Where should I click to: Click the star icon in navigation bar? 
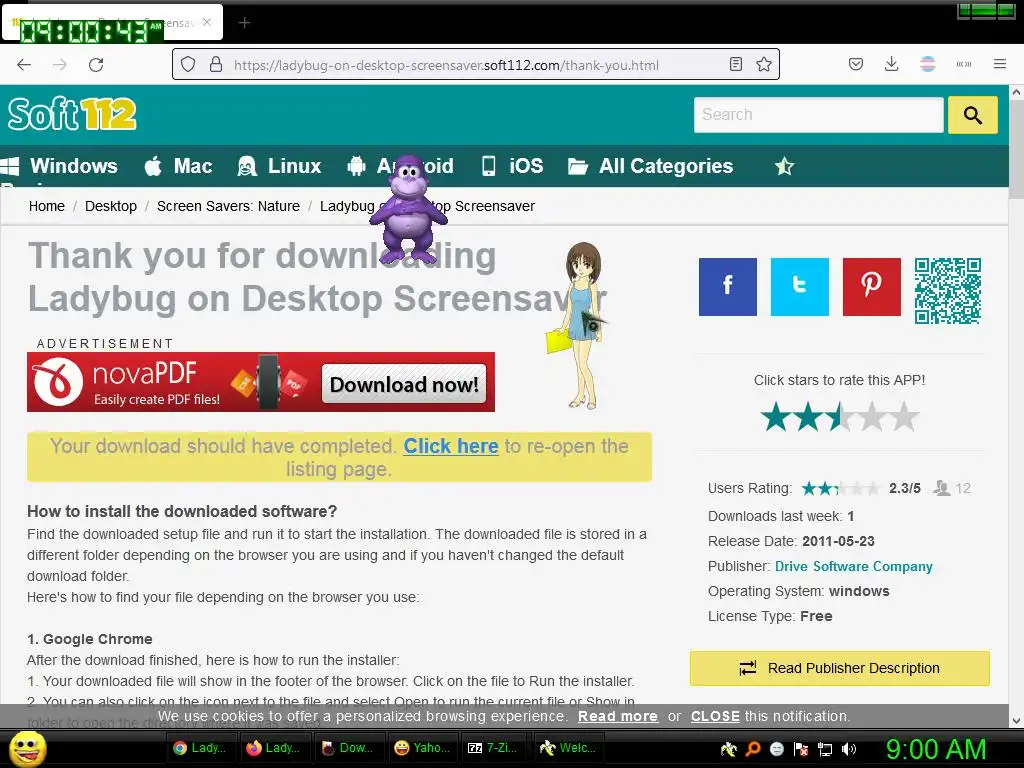tap(784, 167)
